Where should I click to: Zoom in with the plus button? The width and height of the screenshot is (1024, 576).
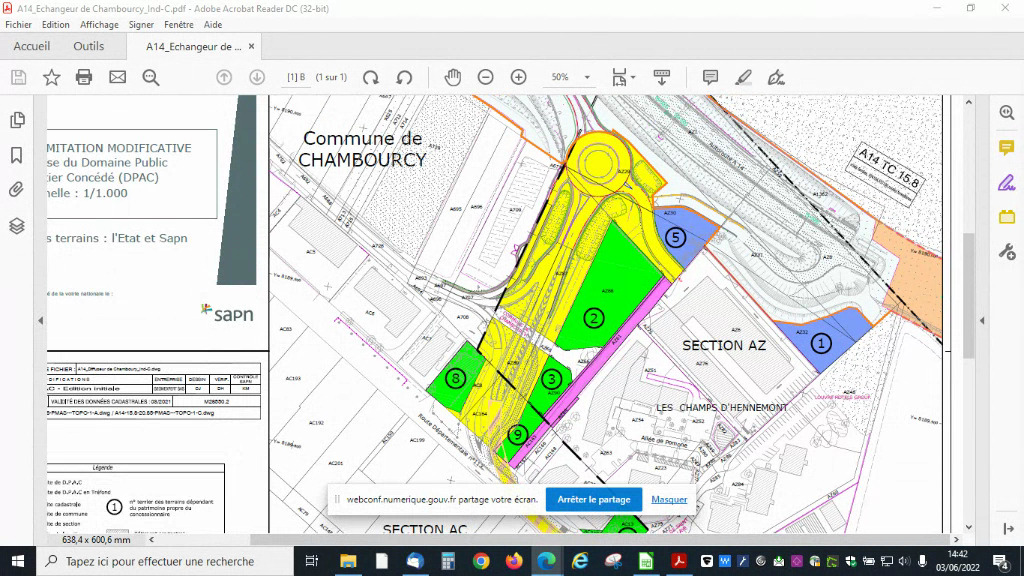(518, 77)
